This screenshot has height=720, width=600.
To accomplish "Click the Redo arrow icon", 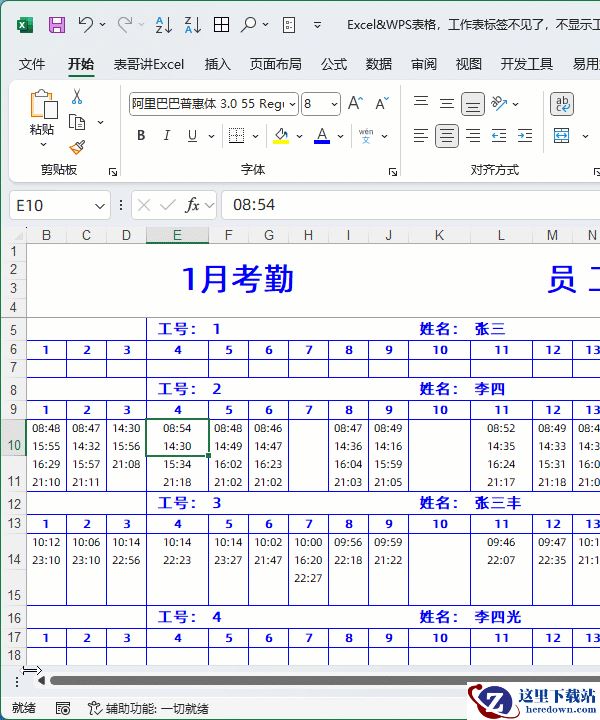I will pos(125,24).
